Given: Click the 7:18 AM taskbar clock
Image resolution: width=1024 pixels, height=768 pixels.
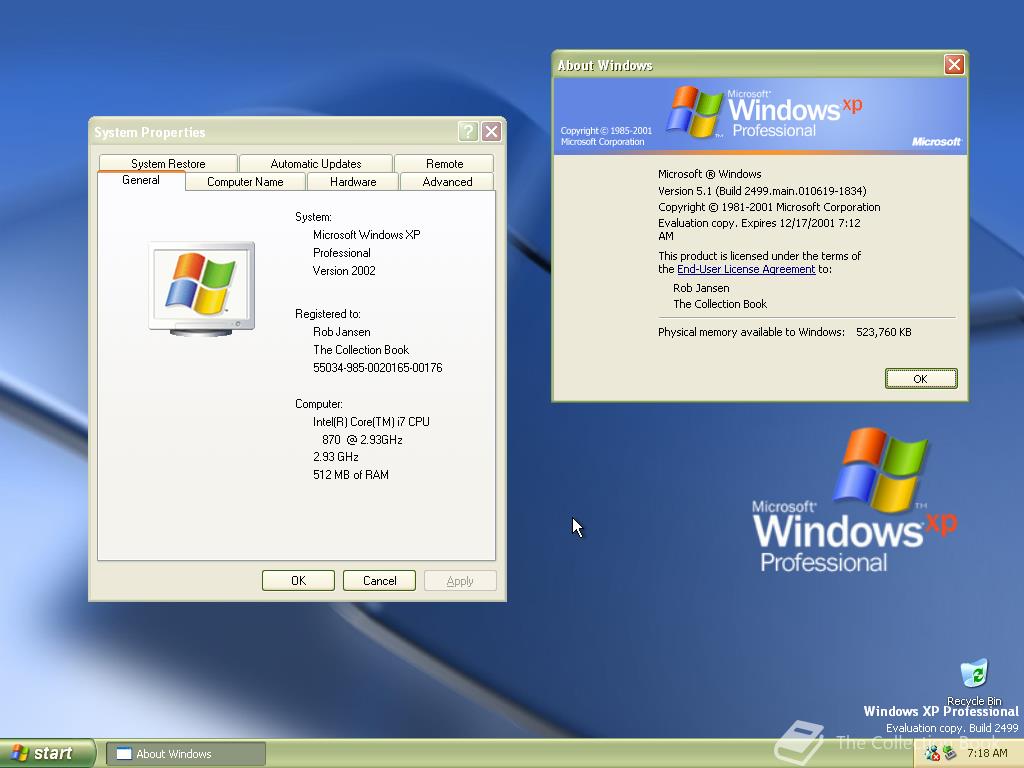Looking at the screenshot, I should tap(987, 754).
